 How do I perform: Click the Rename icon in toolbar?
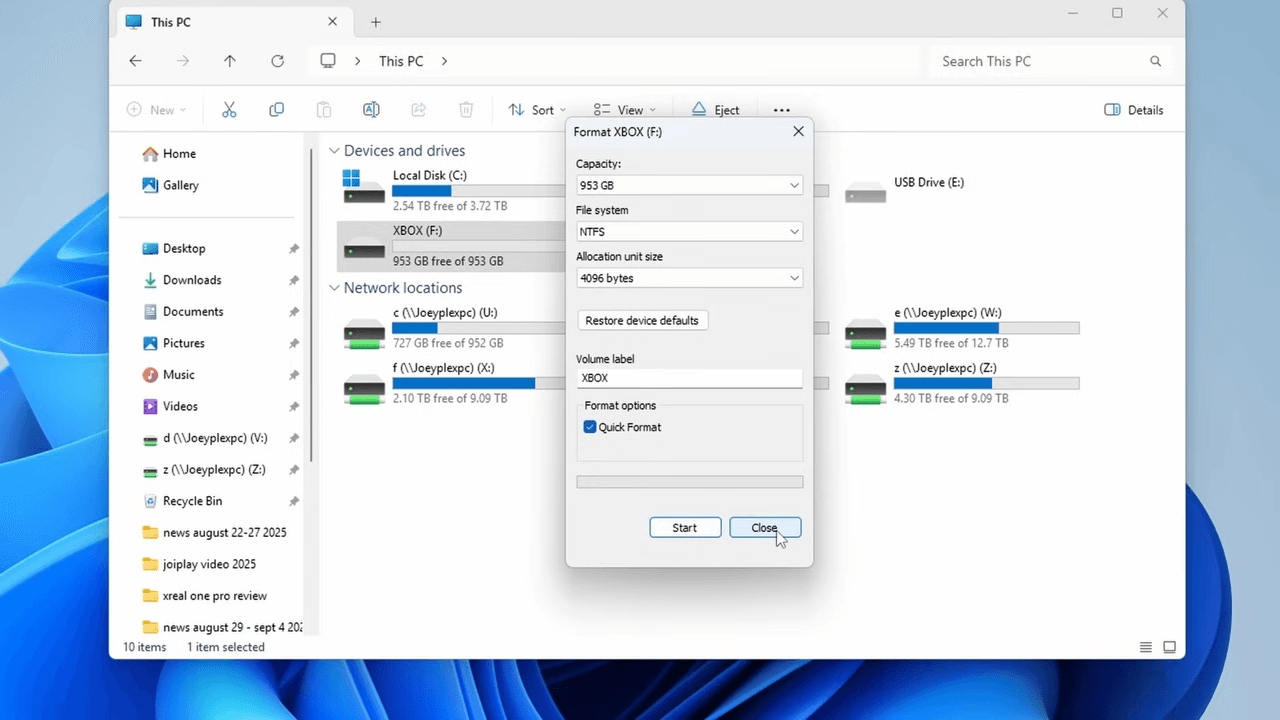(x=371, y=110)
